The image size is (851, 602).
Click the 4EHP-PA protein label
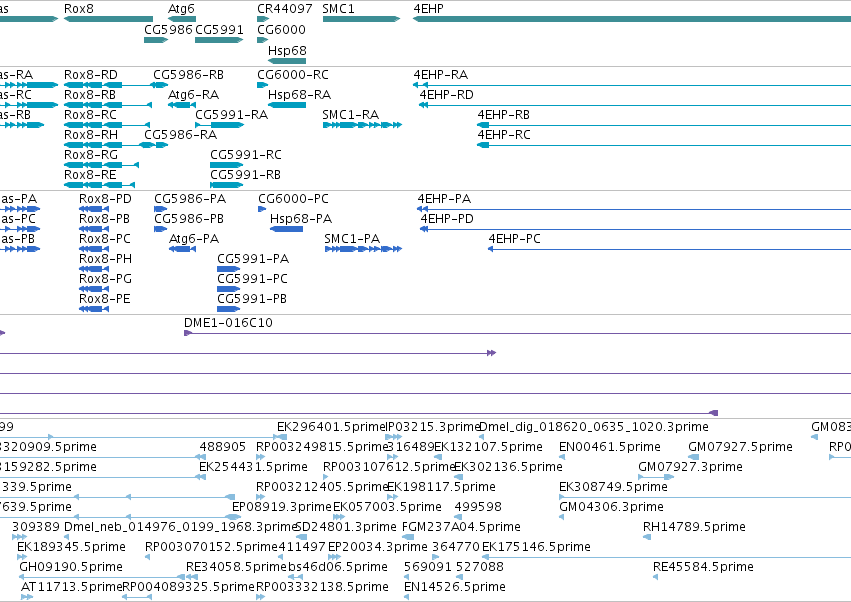[444, 199]
